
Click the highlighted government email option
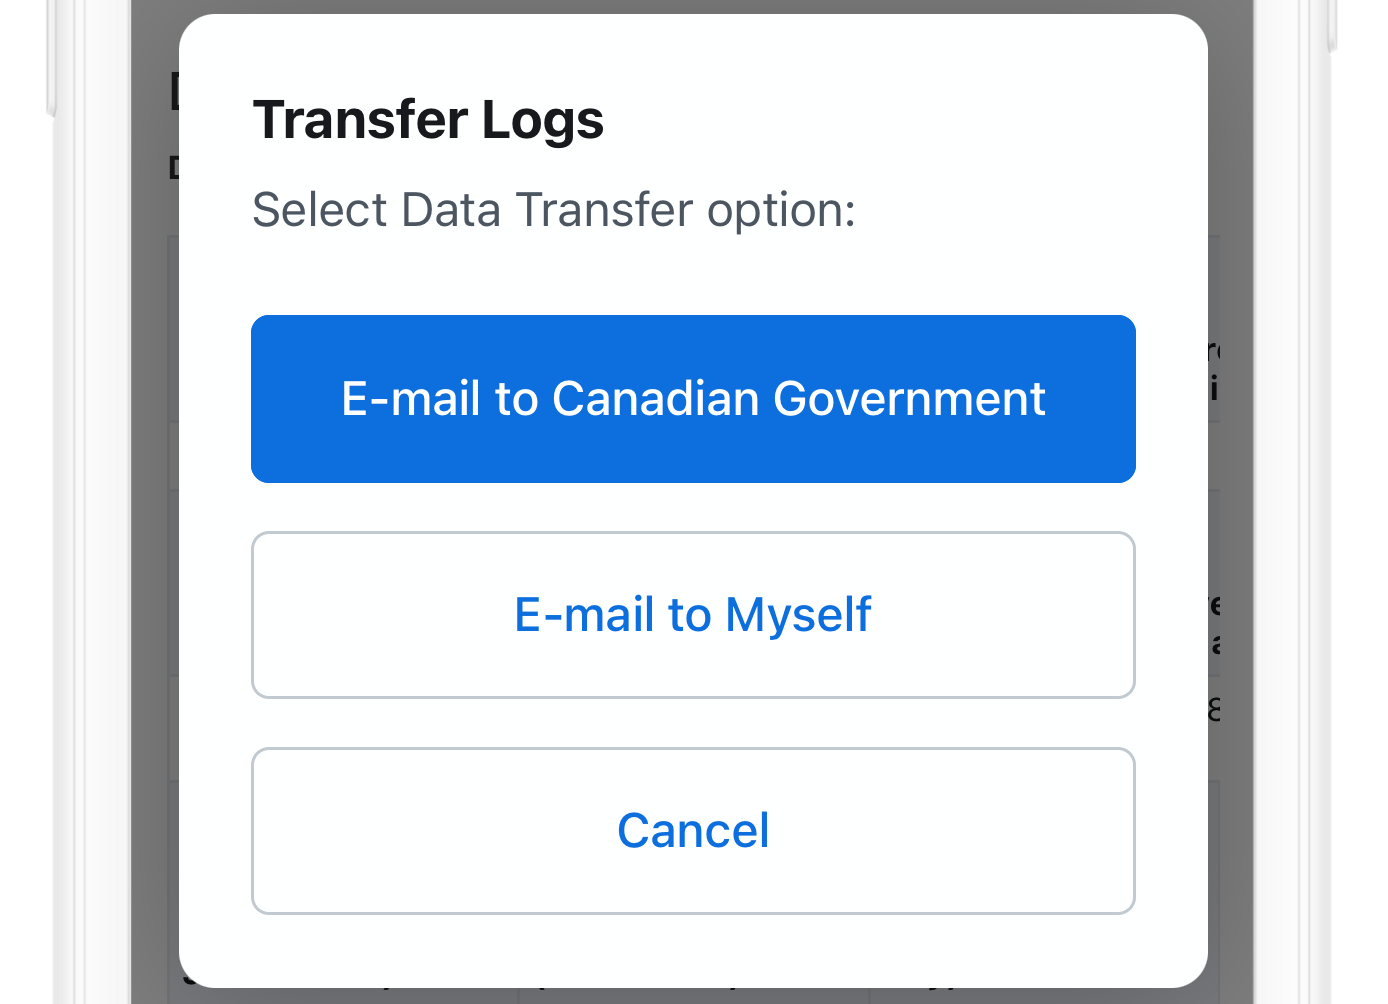pos(693,399)
